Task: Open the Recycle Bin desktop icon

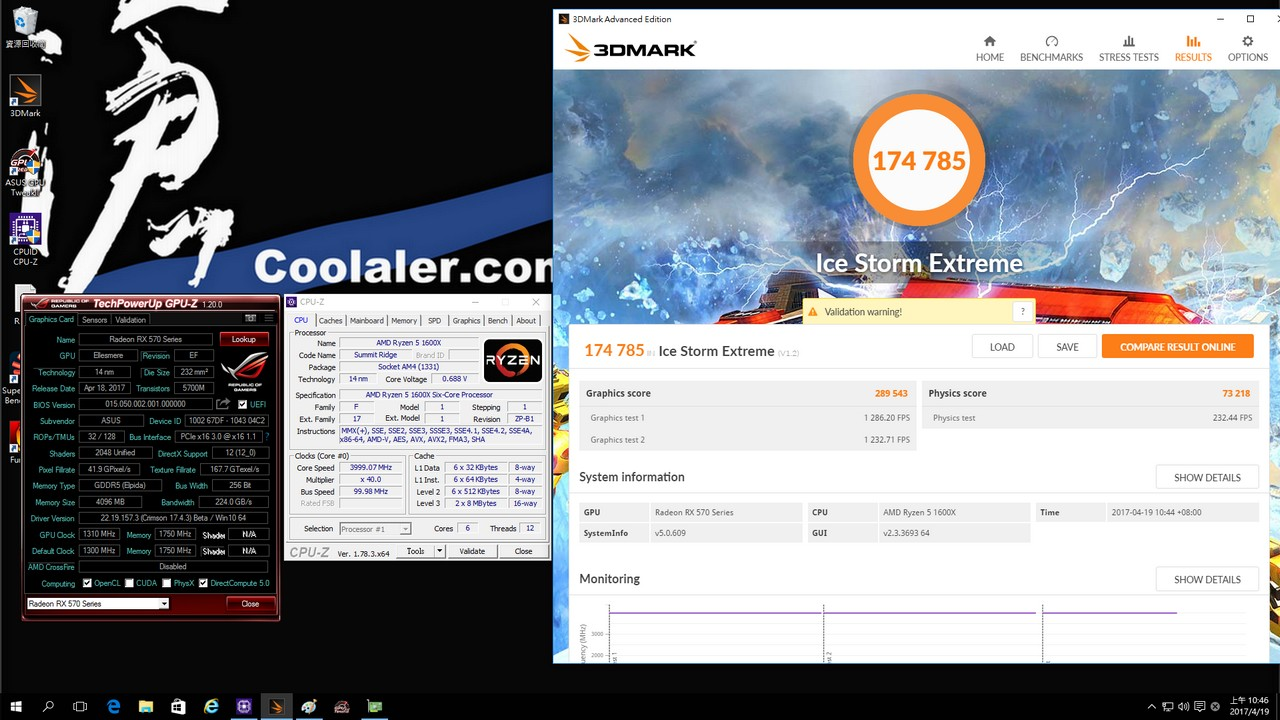Action: [25, 27]
